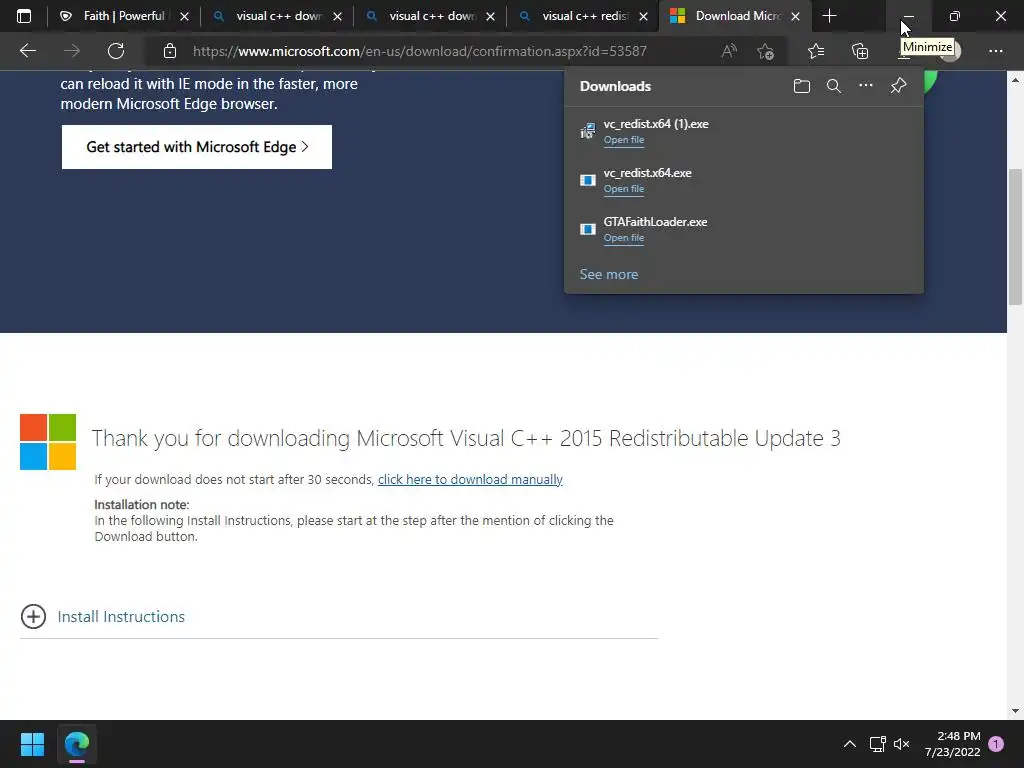Open Read aloud icon in address bar
Screen dimensions: 1024x768
[x=729, y=51]
